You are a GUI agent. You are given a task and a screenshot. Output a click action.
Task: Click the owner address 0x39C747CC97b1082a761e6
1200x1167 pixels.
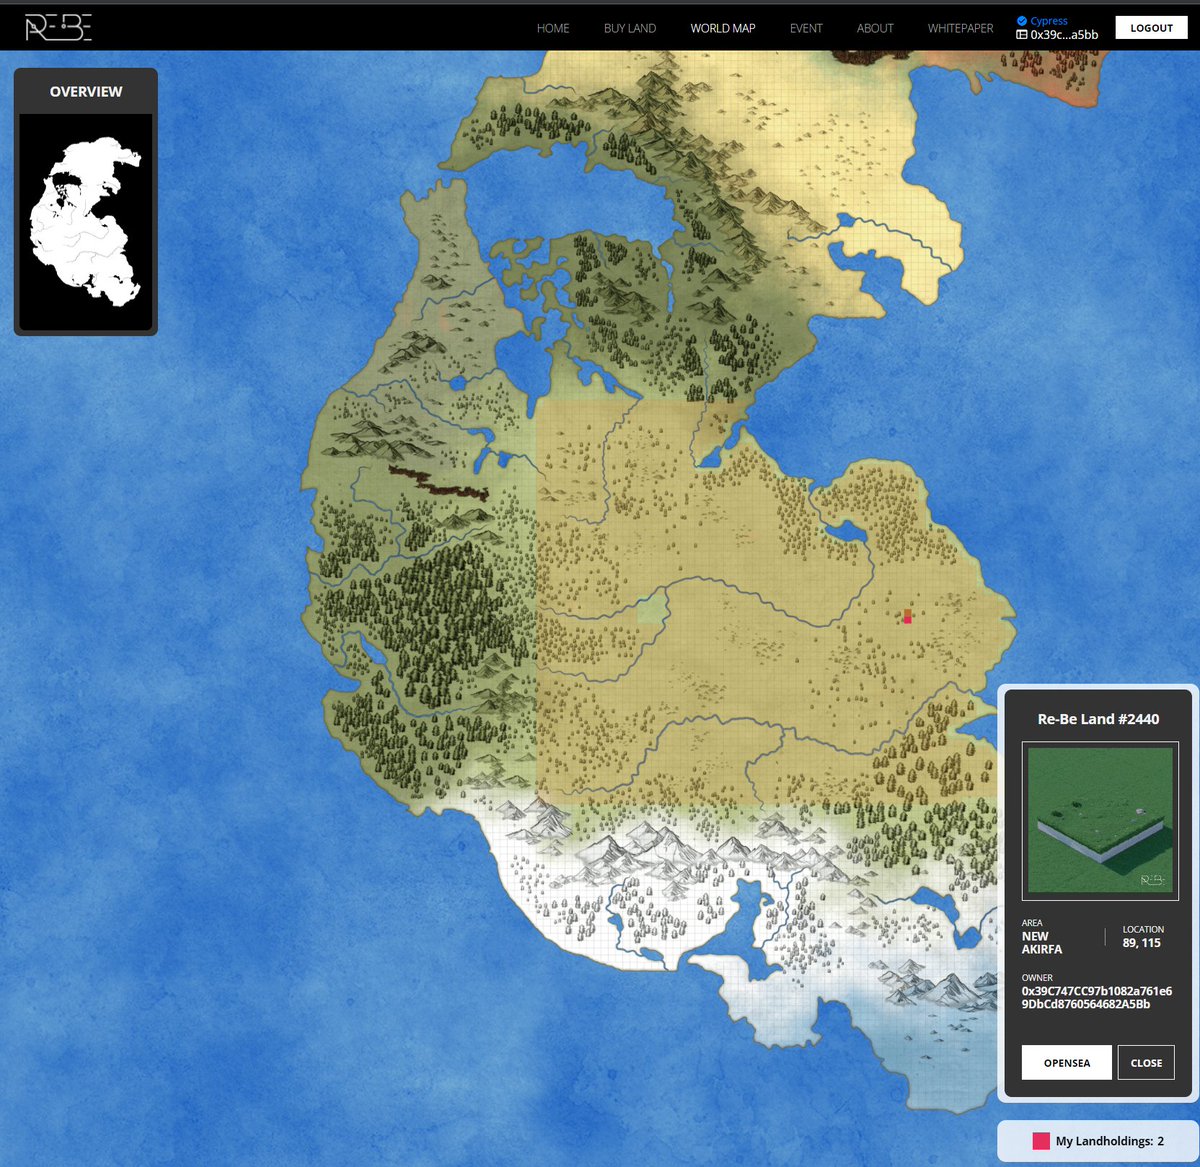pos(1097,991)
